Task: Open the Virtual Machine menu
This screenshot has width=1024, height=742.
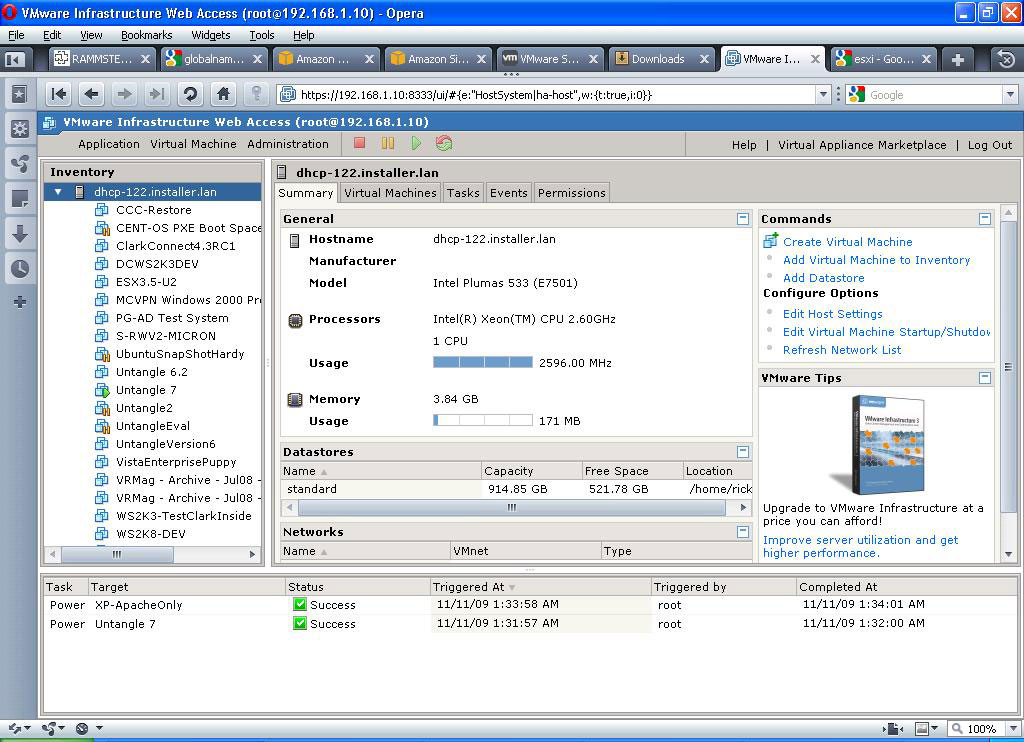Action: (x=193, y=144)
